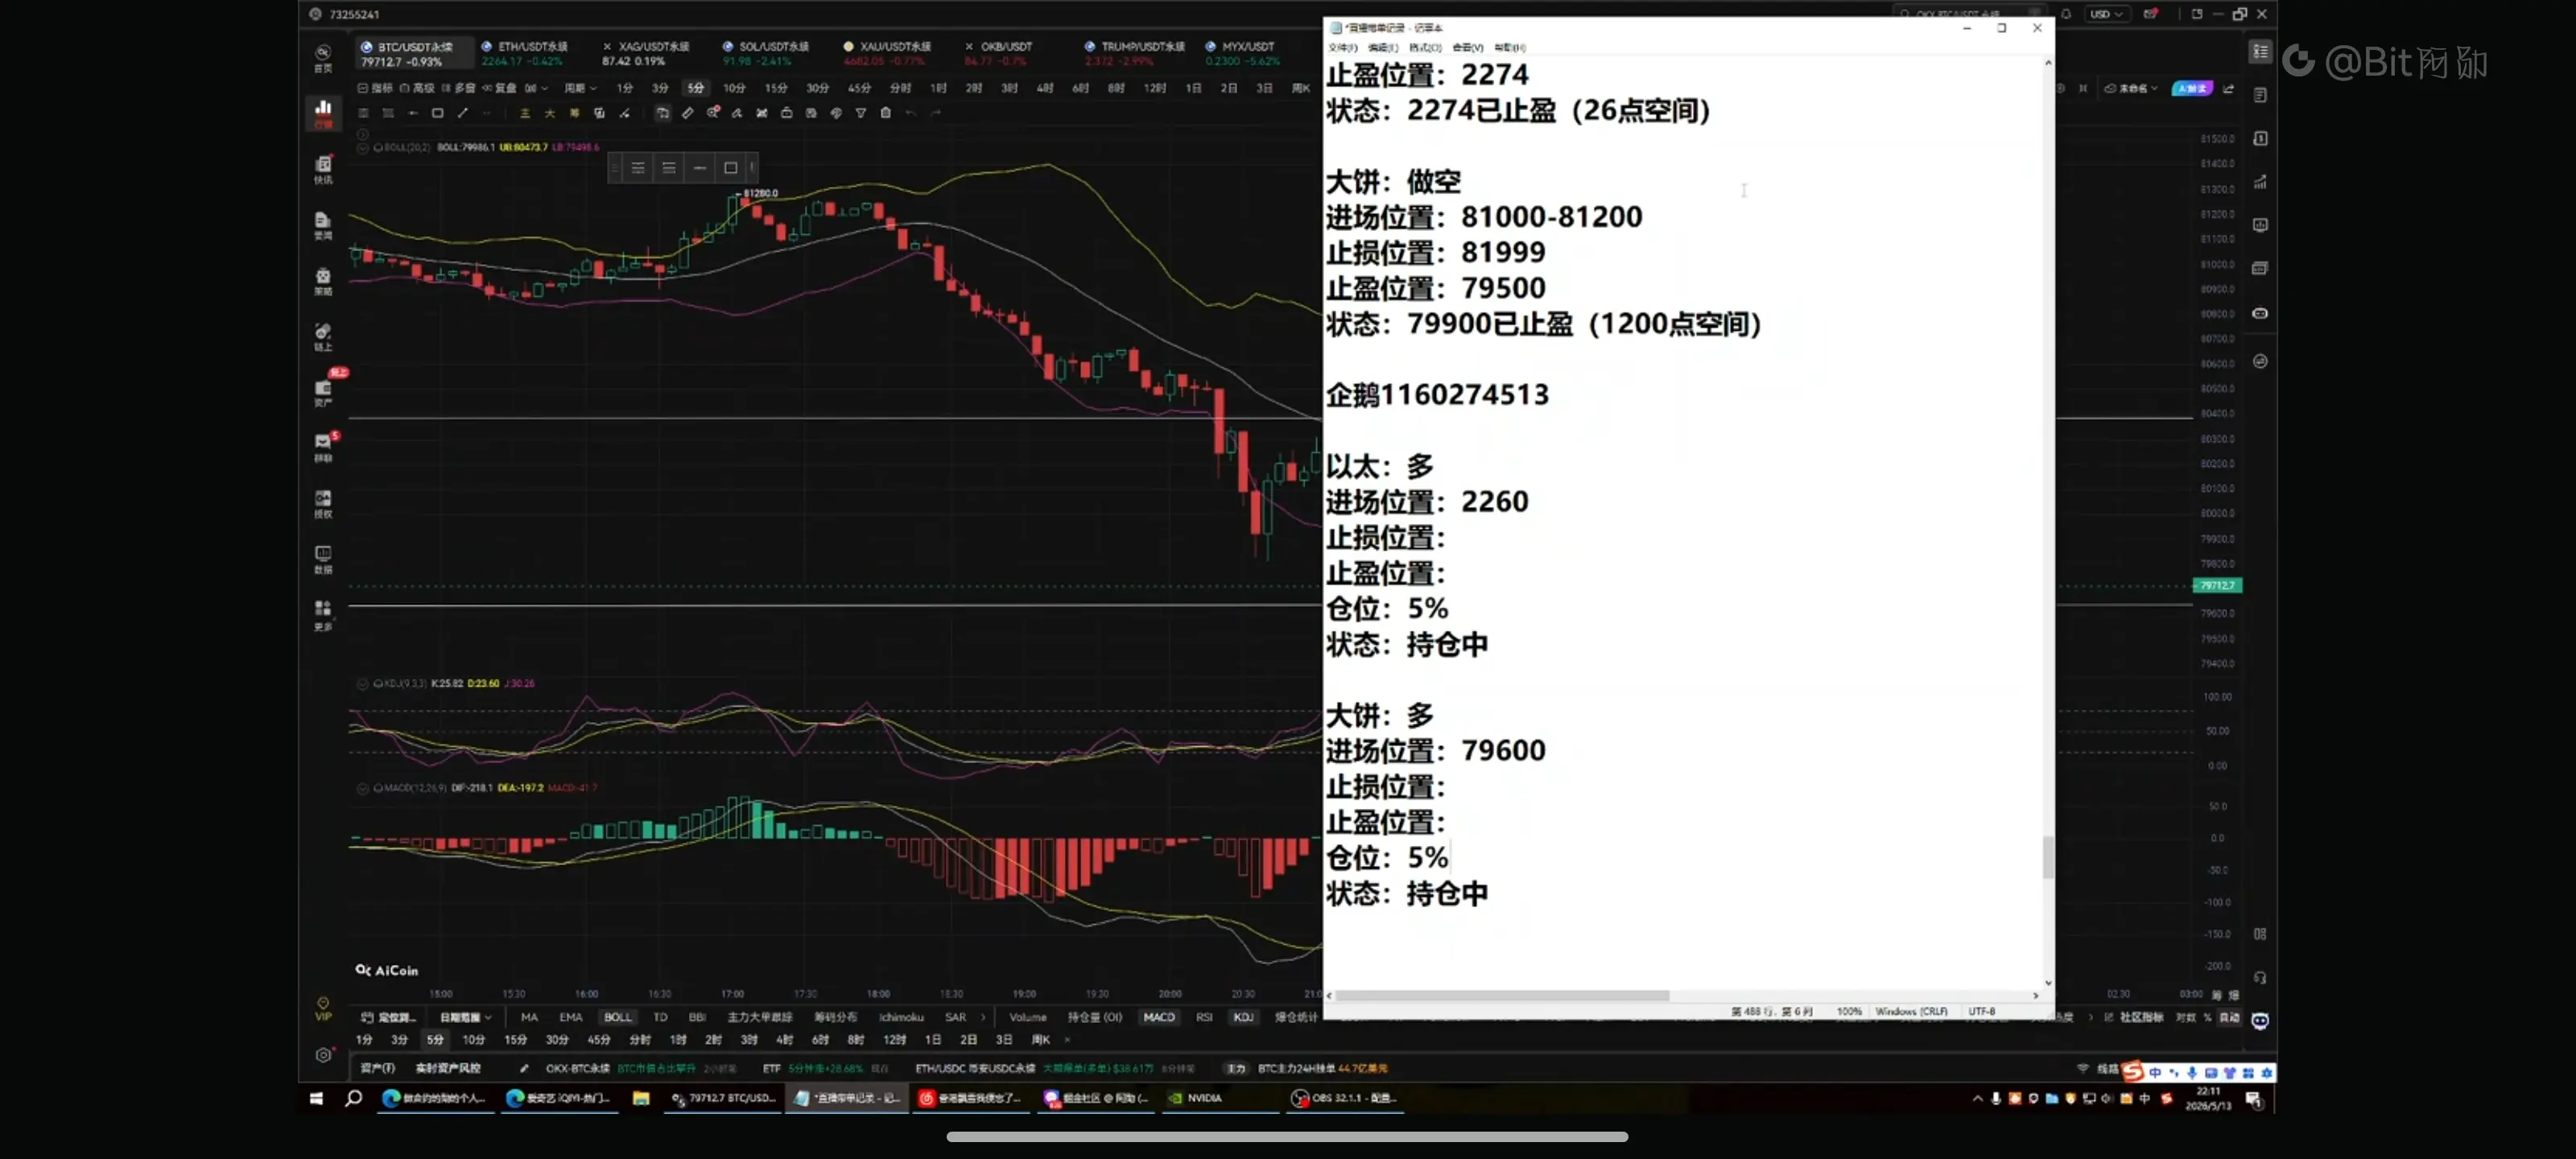
Task: Switch to TRUMP/USDT永续 tab
Action: [x=1134, y=53]
